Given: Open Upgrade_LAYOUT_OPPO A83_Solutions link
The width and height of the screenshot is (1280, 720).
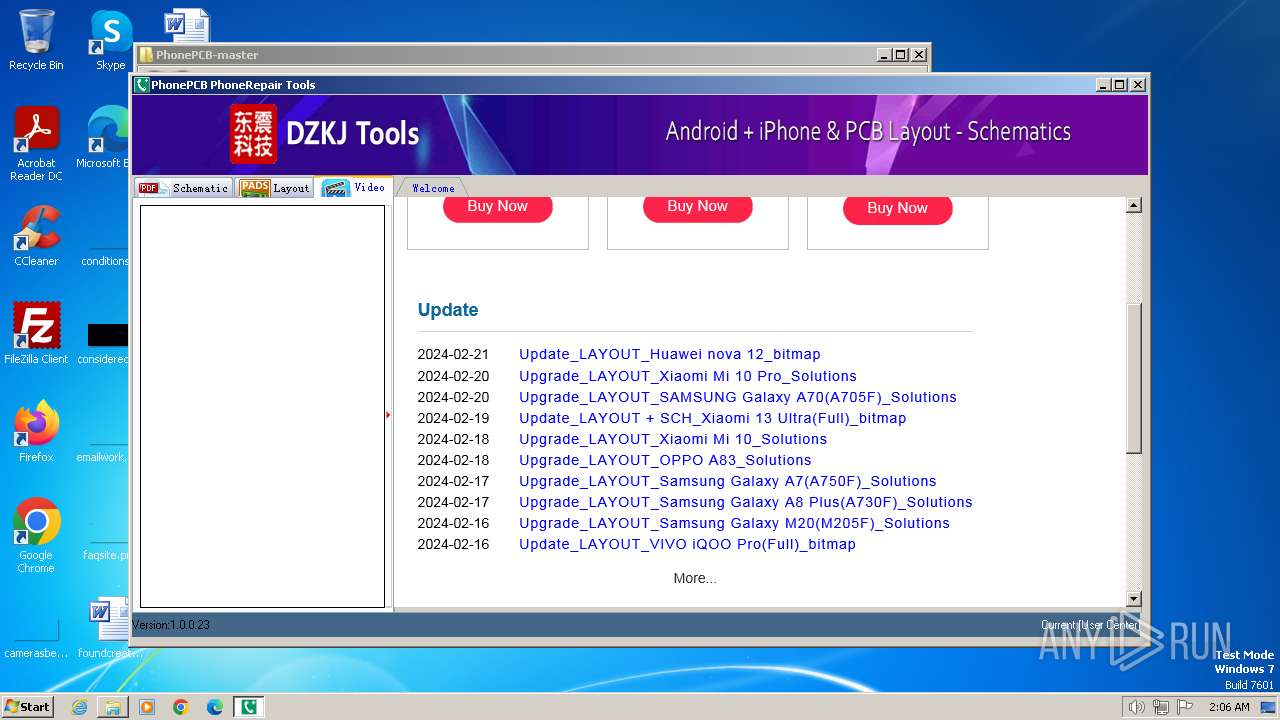Looking at the screenshot, I should click(x=665, y=460).
